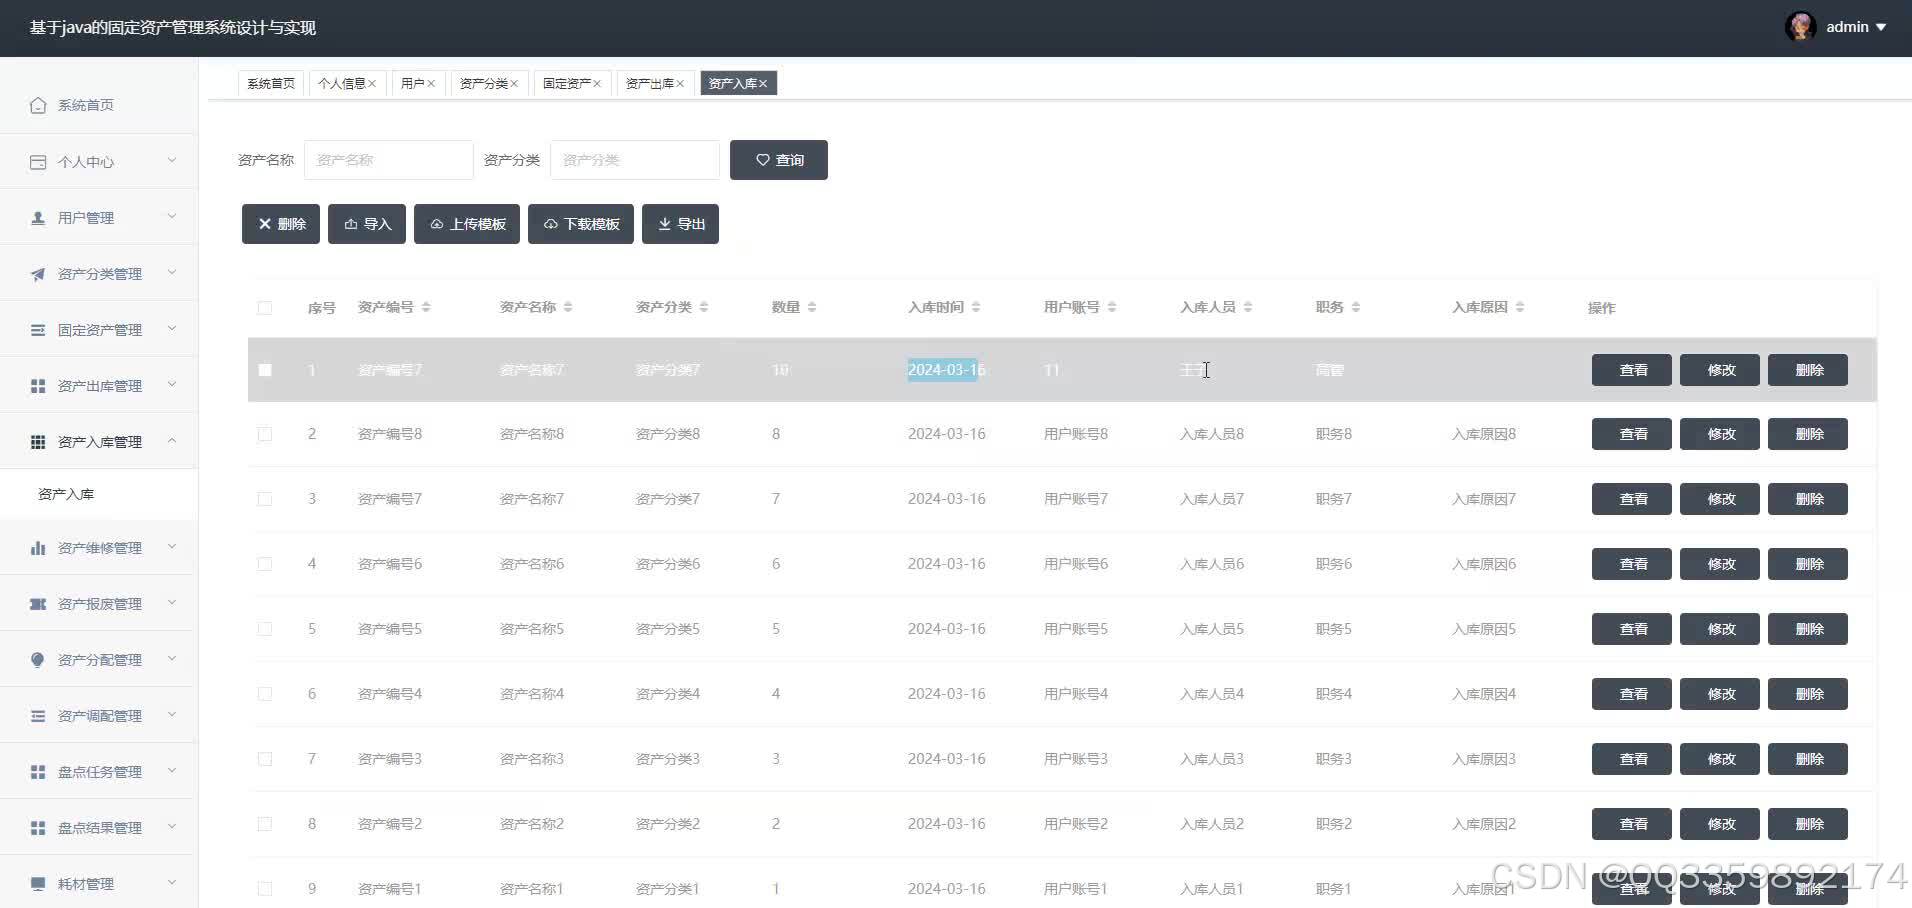Check the checkbox for 资产编号5 row
This screenshot has height=908, width=1912.
265,629
